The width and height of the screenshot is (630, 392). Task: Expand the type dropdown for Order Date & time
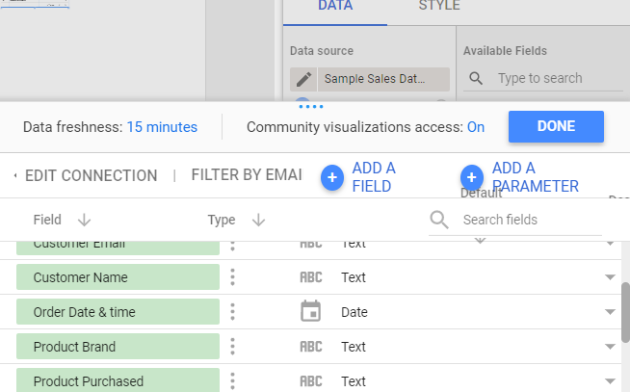(610, 312)
